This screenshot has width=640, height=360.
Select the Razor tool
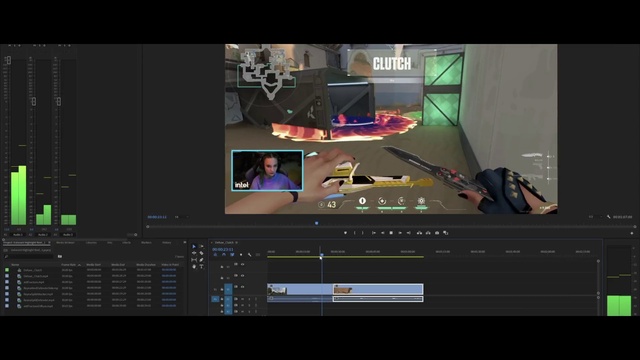[x=201, y=253]
